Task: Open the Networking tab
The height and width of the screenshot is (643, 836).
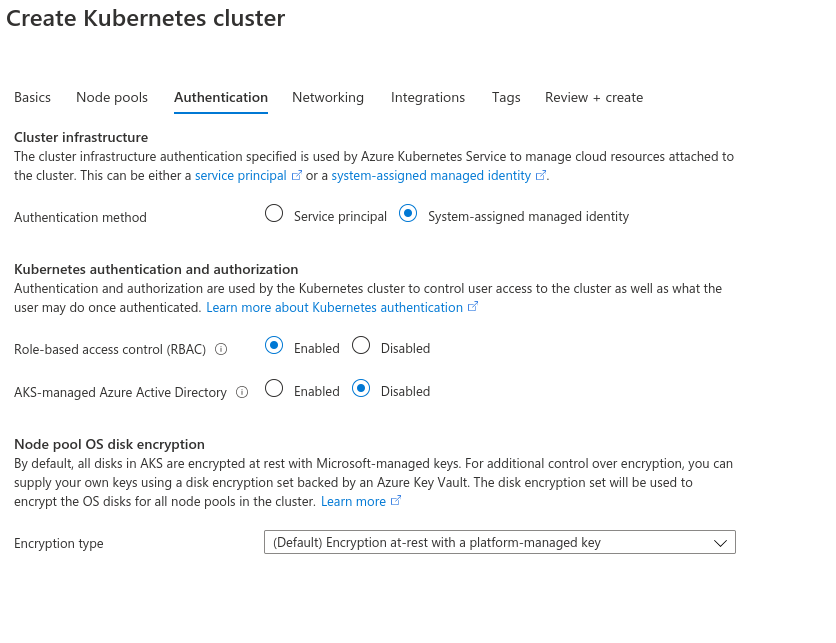Action: click(328, 98)
